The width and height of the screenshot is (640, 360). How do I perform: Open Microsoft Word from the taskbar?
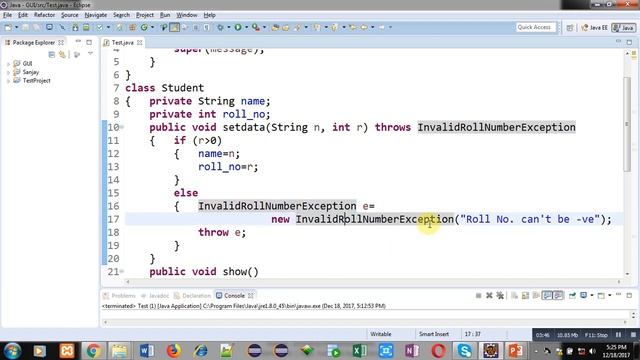(147, 351)
